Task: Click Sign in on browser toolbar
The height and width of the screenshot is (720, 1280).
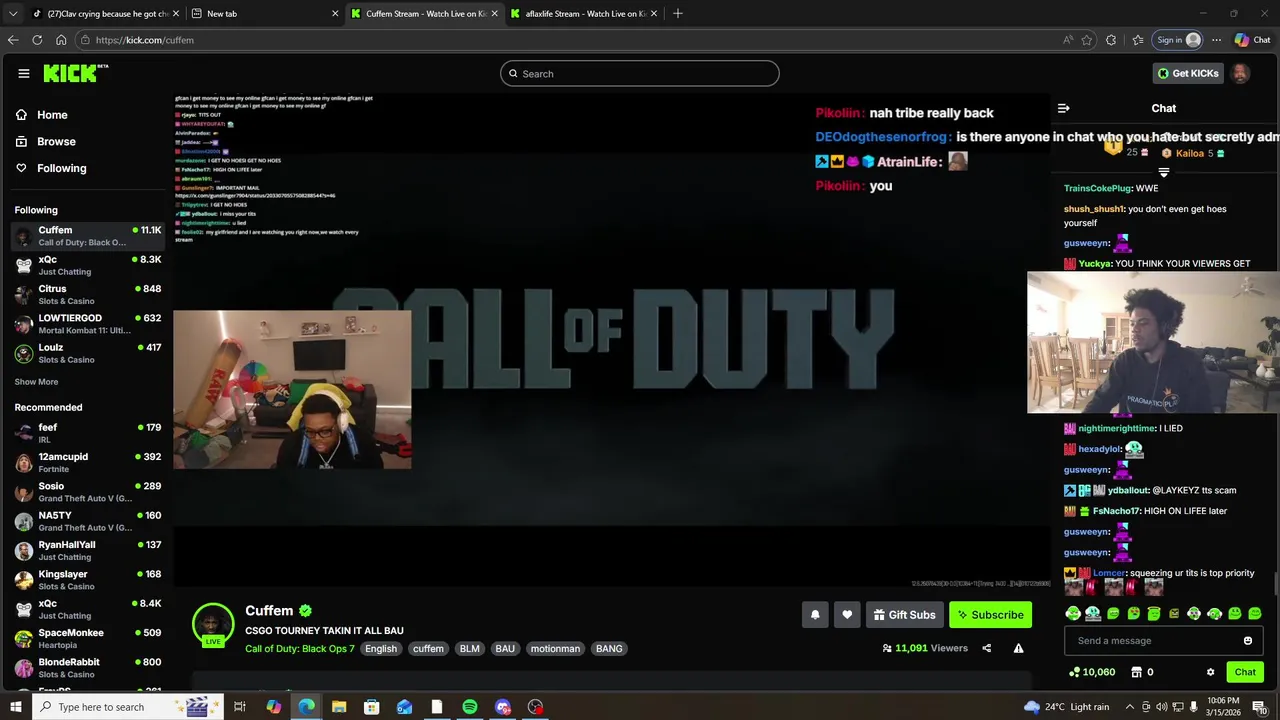Action: pyautogui.click(x=1178, y=40)
